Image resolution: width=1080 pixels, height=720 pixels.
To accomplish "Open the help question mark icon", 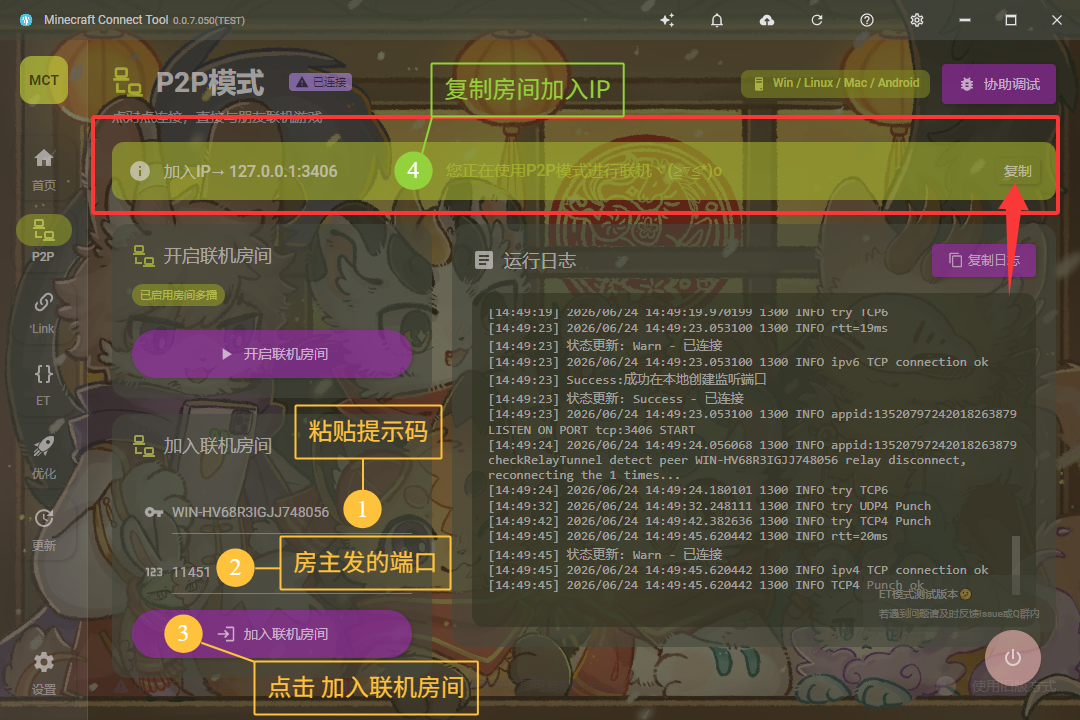I will [867, 20].
